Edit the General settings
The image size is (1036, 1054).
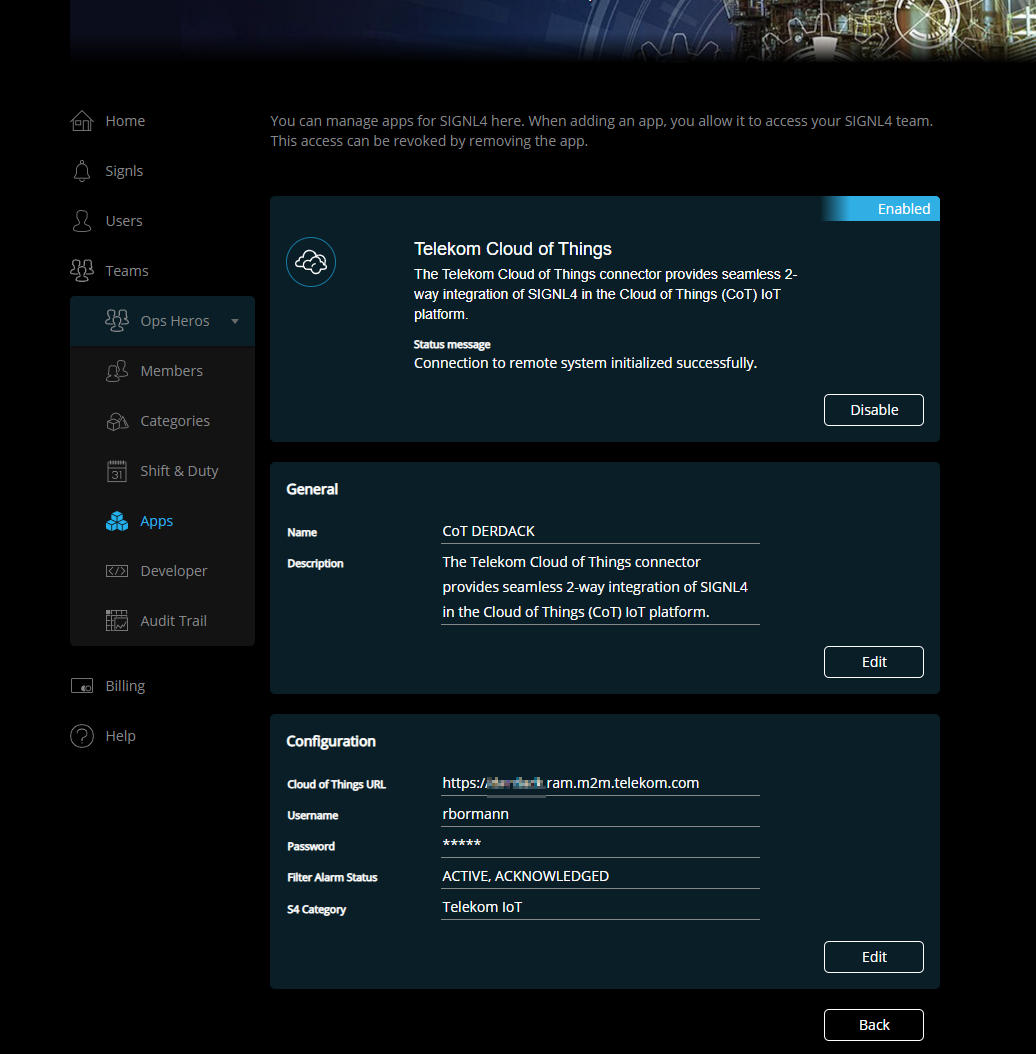click(x=874, y=662)
